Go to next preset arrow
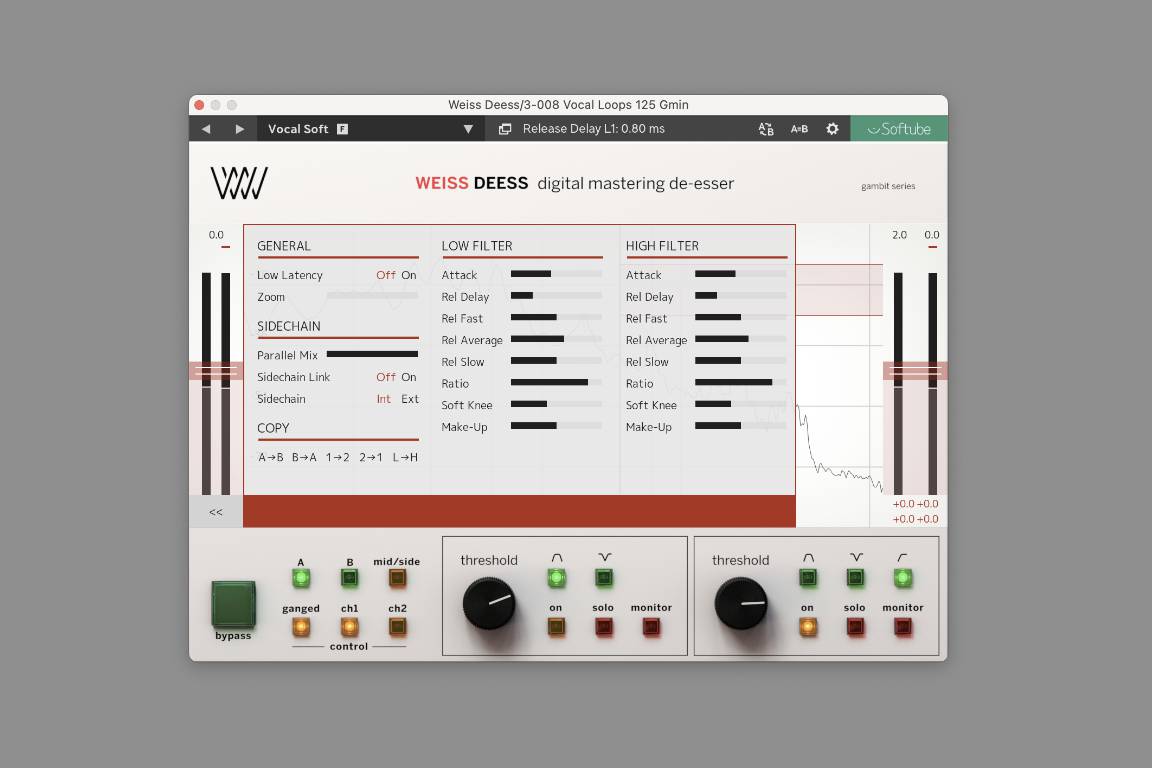This screenshot has height=768, width=1152. 240,129
